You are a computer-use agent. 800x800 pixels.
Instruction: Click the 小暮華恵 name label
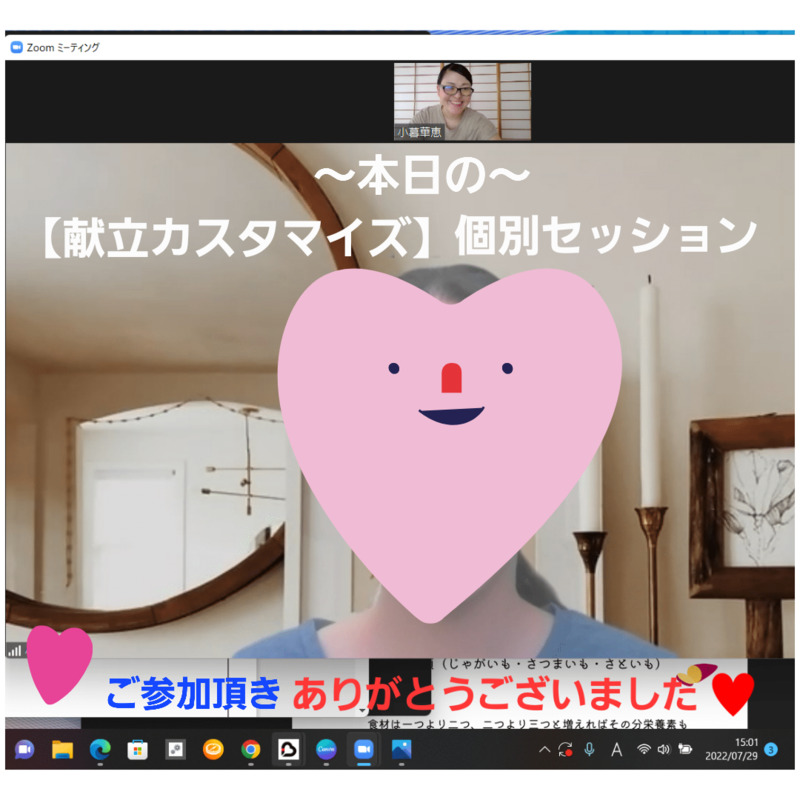coord(419,133)
